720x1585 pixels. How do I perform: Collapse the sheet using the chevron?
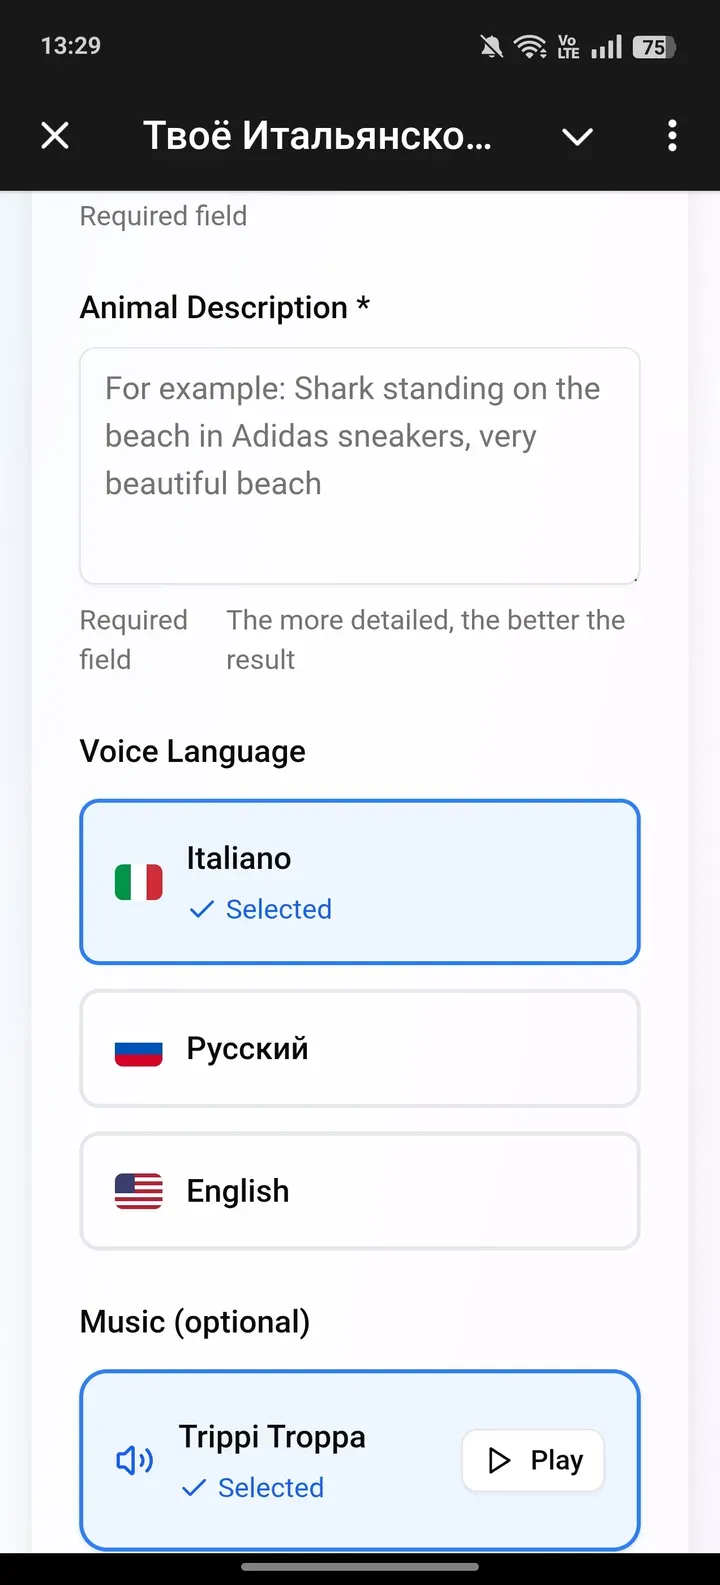tap(577, 137)
